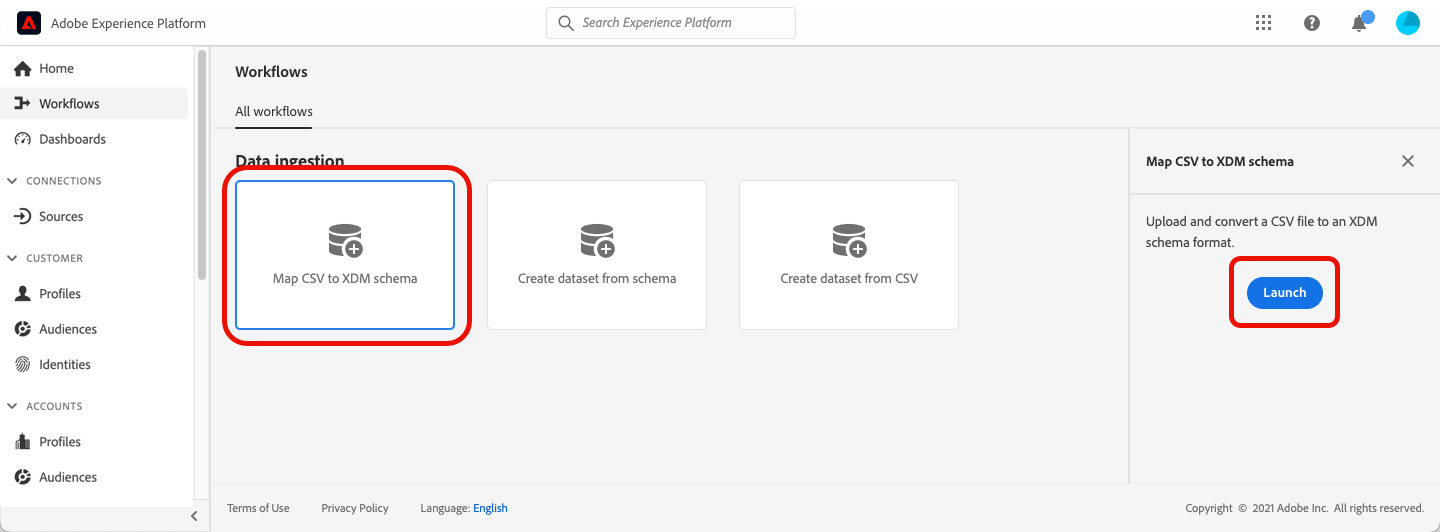Click the Sources arrow icon

[x=22, y=217]
